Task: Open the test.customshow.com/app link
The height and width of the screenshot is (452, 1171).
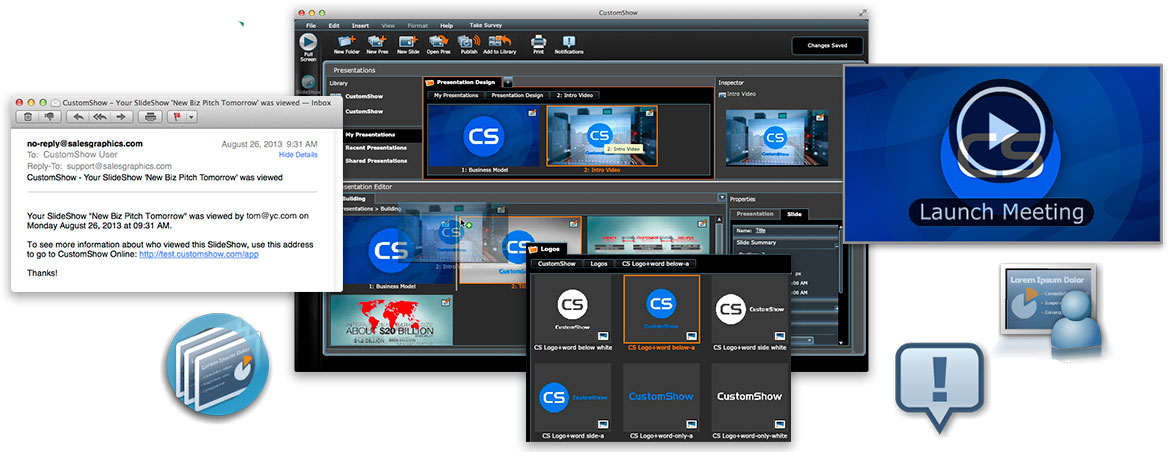Action: click(x=199, y=254)
